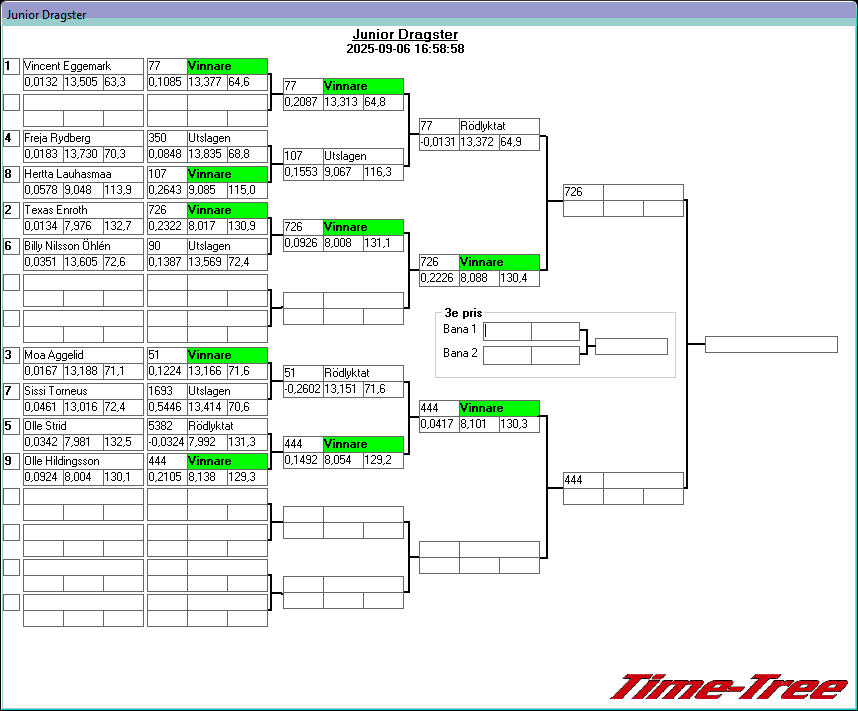This screenshot has height=711, width=858.
Task: Click the Time-Tree logo
Action: [728, 687]
